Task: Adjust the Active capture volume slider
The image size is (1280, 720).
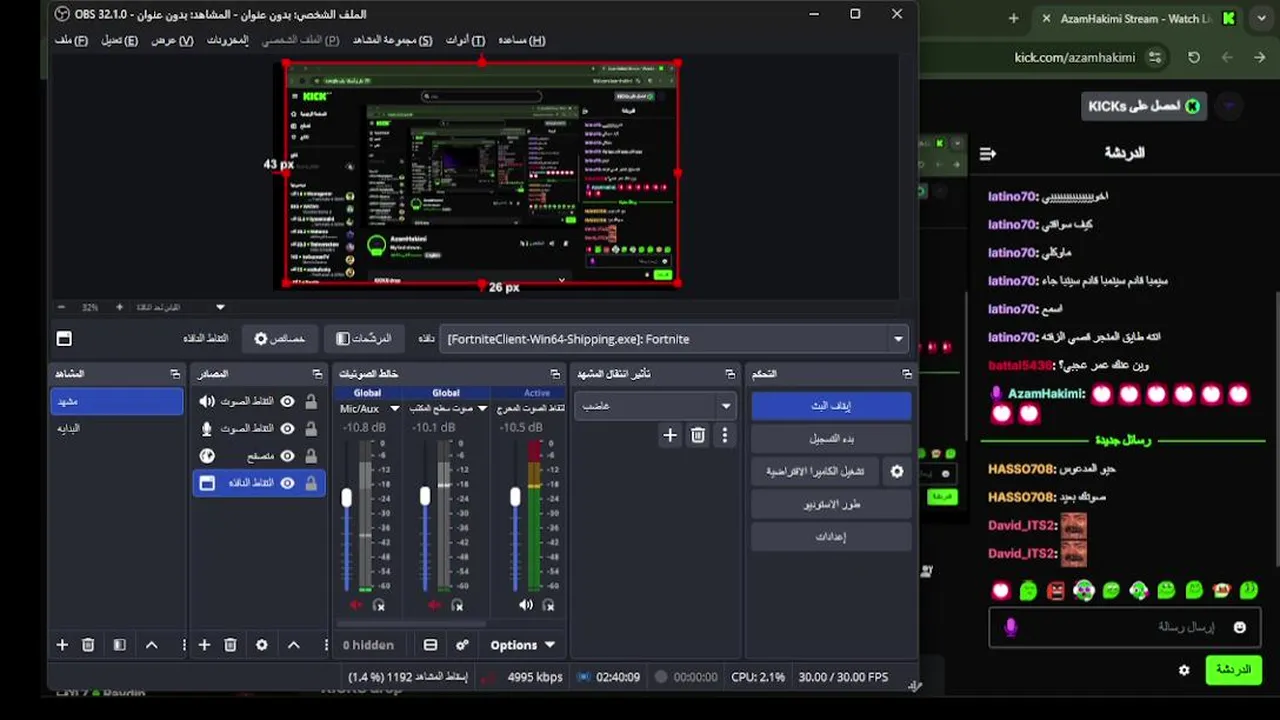Action: pyautogui.click(x=515, y=496)
